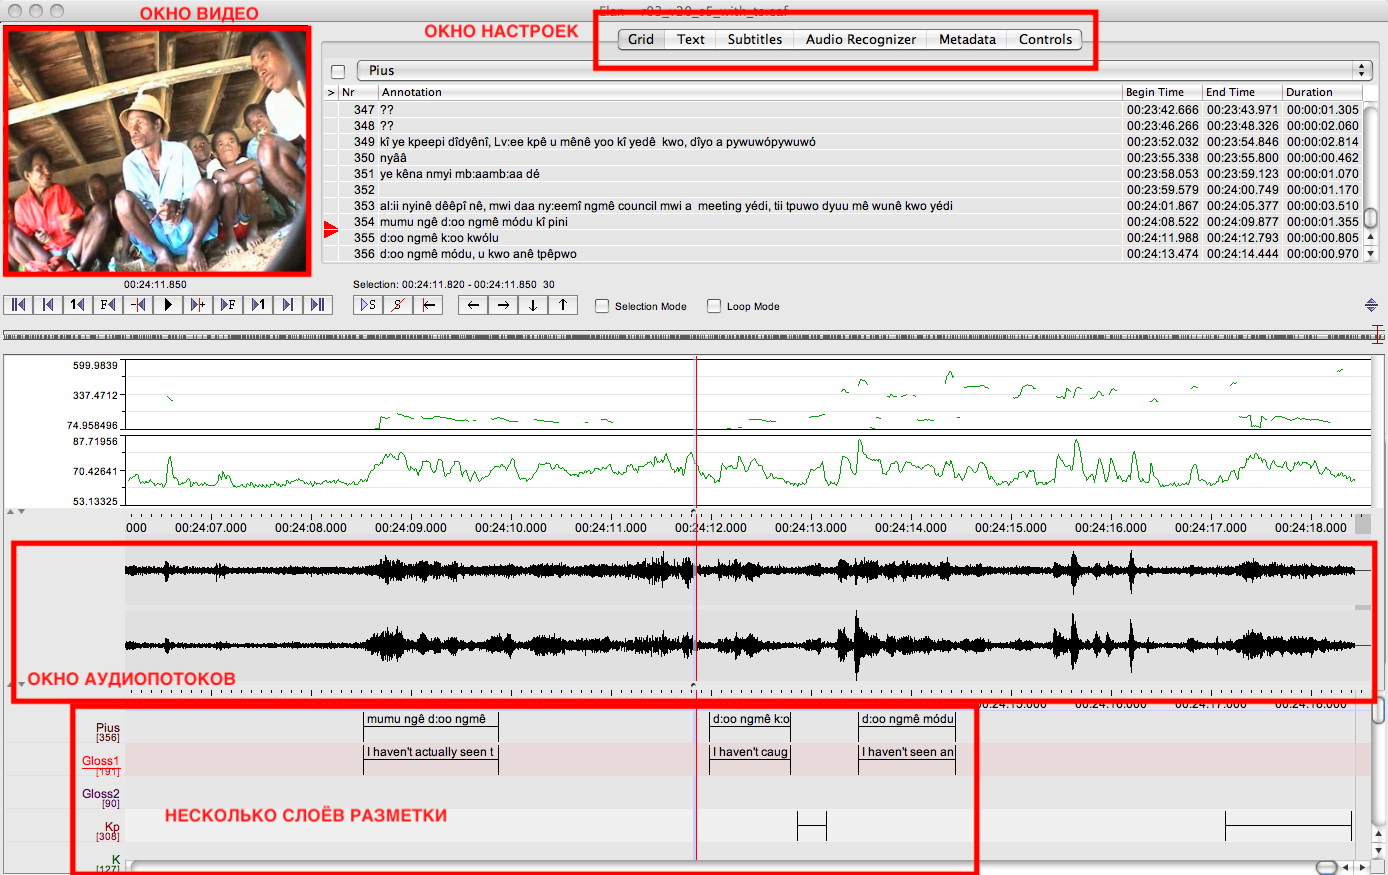Viewport: 1388px width, 875px height.
Task: Enable the Selection Mode checkbox
Action: [602, 306]
